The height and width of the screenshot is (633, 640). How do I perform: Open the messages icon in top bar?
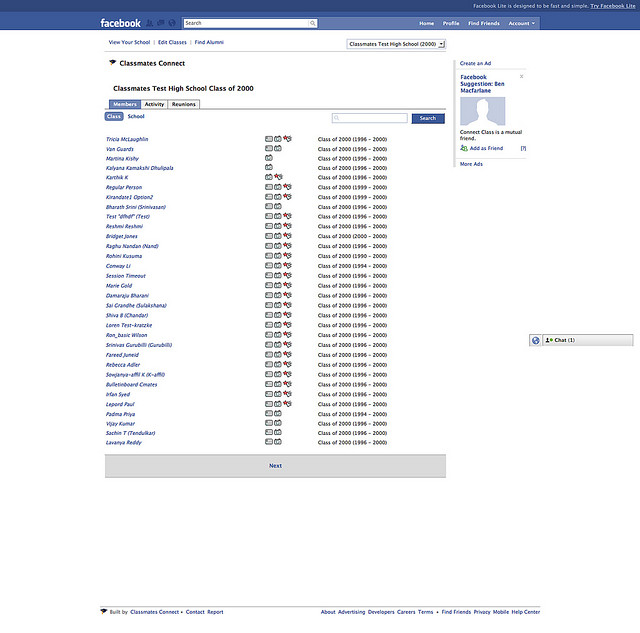tap(161, 23)
